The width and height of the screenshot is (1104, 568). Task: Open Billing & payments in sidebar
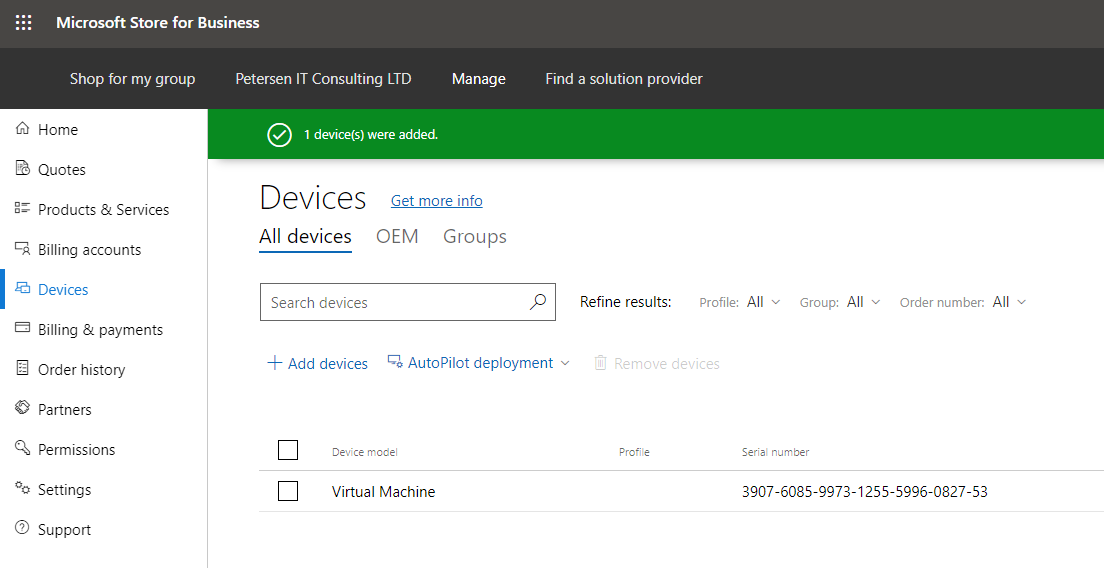[x=100, y=330]
